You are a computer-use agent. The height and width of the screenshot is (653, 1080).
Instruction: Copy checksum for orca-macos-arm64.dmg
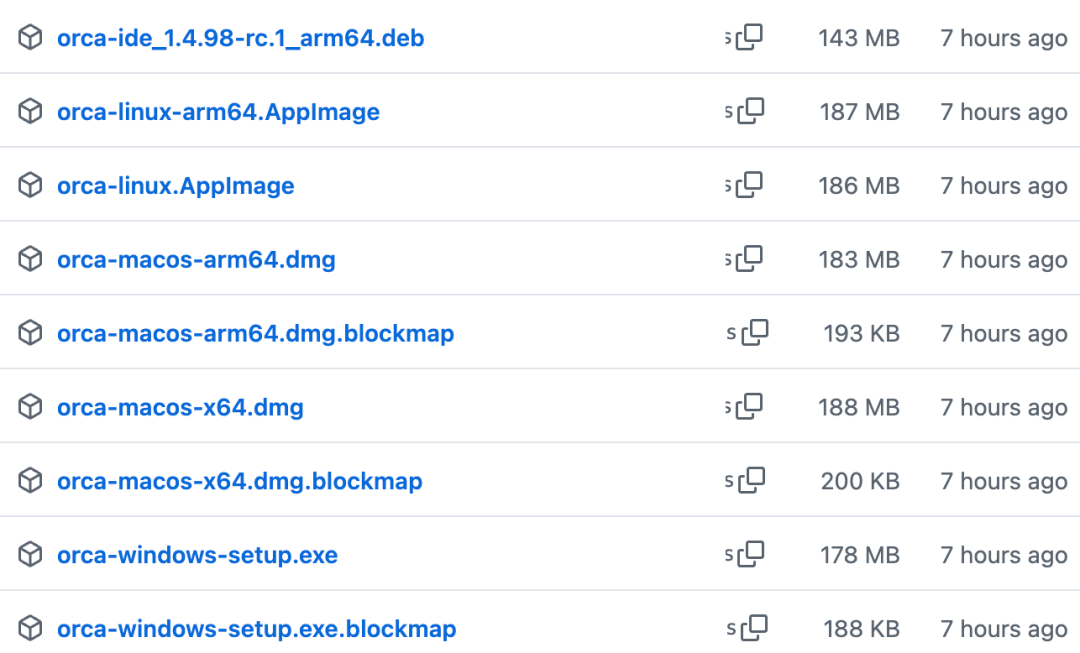click(x=749, y=259)
